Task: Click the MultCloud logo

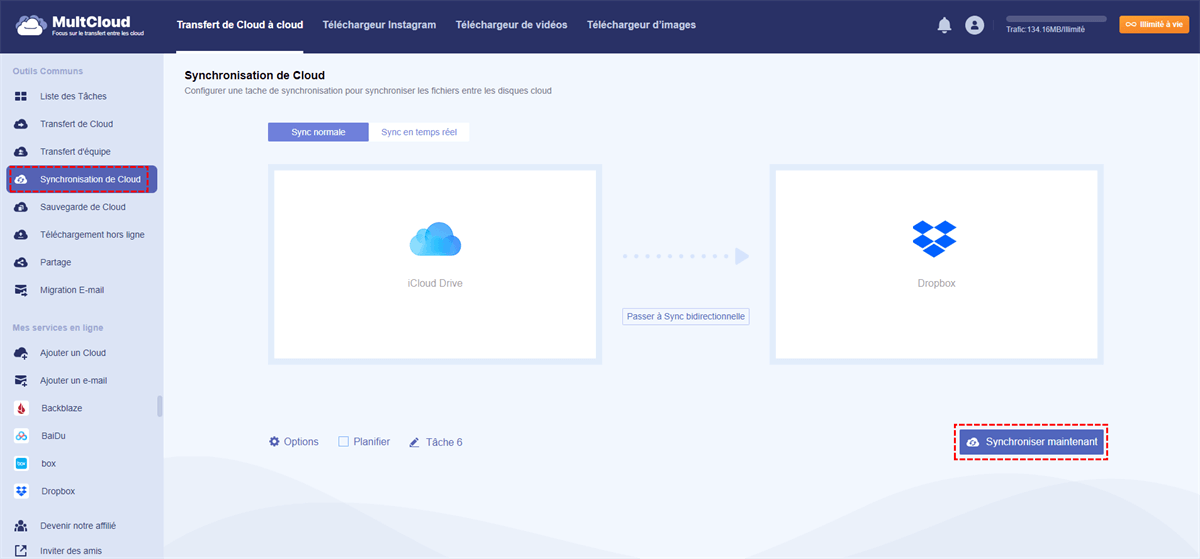Action: (82, 25)
